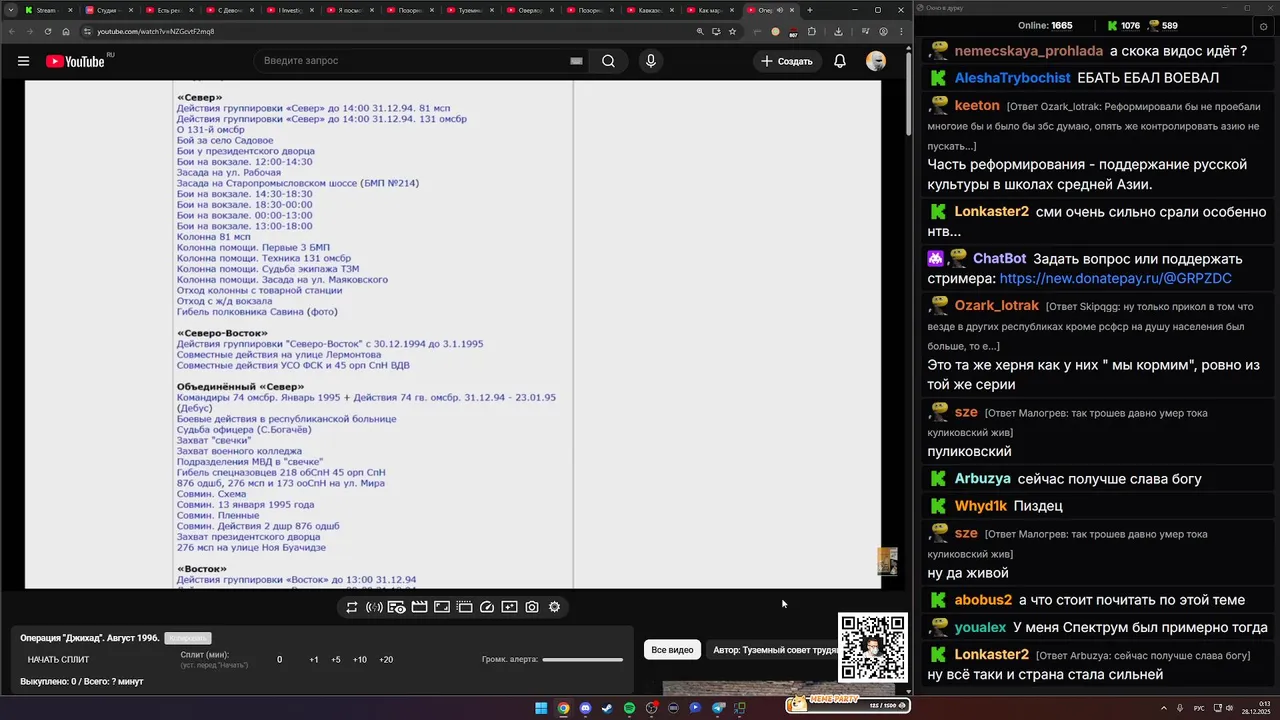Open Discord from the taskbar

click(585, 708)
